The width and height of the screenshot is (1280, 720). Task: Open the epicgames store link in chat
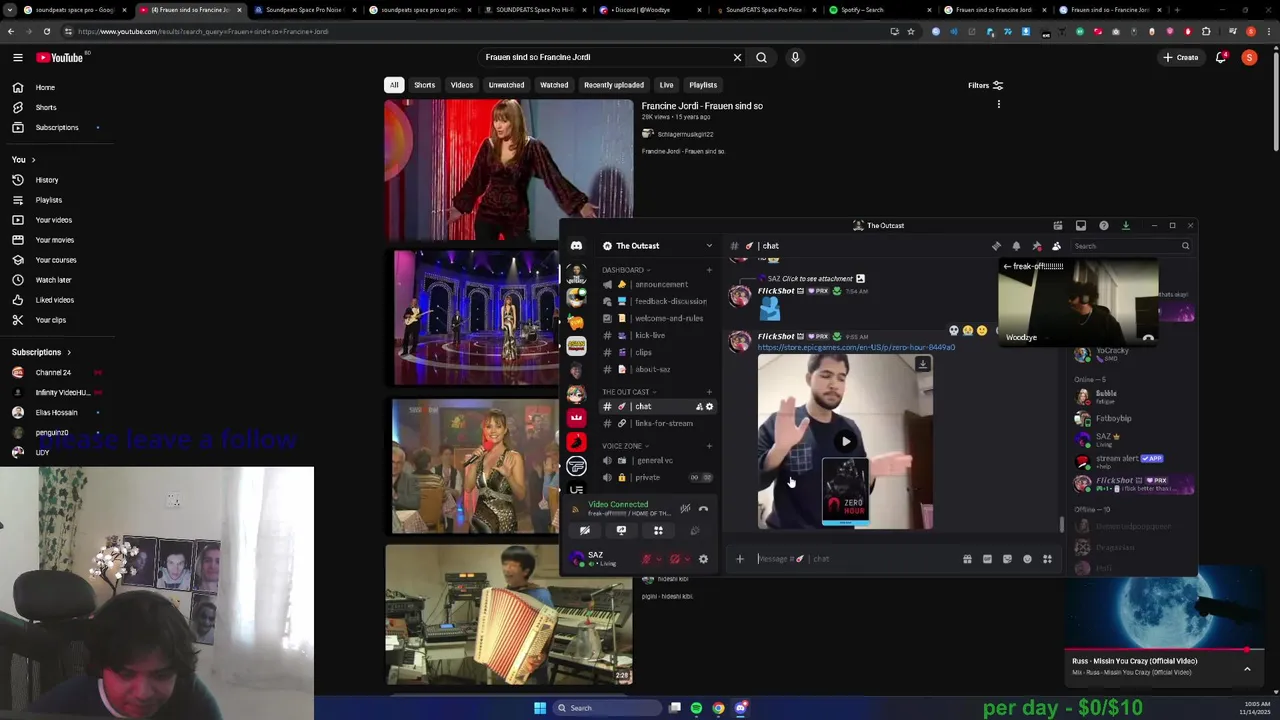pos(856,347)
